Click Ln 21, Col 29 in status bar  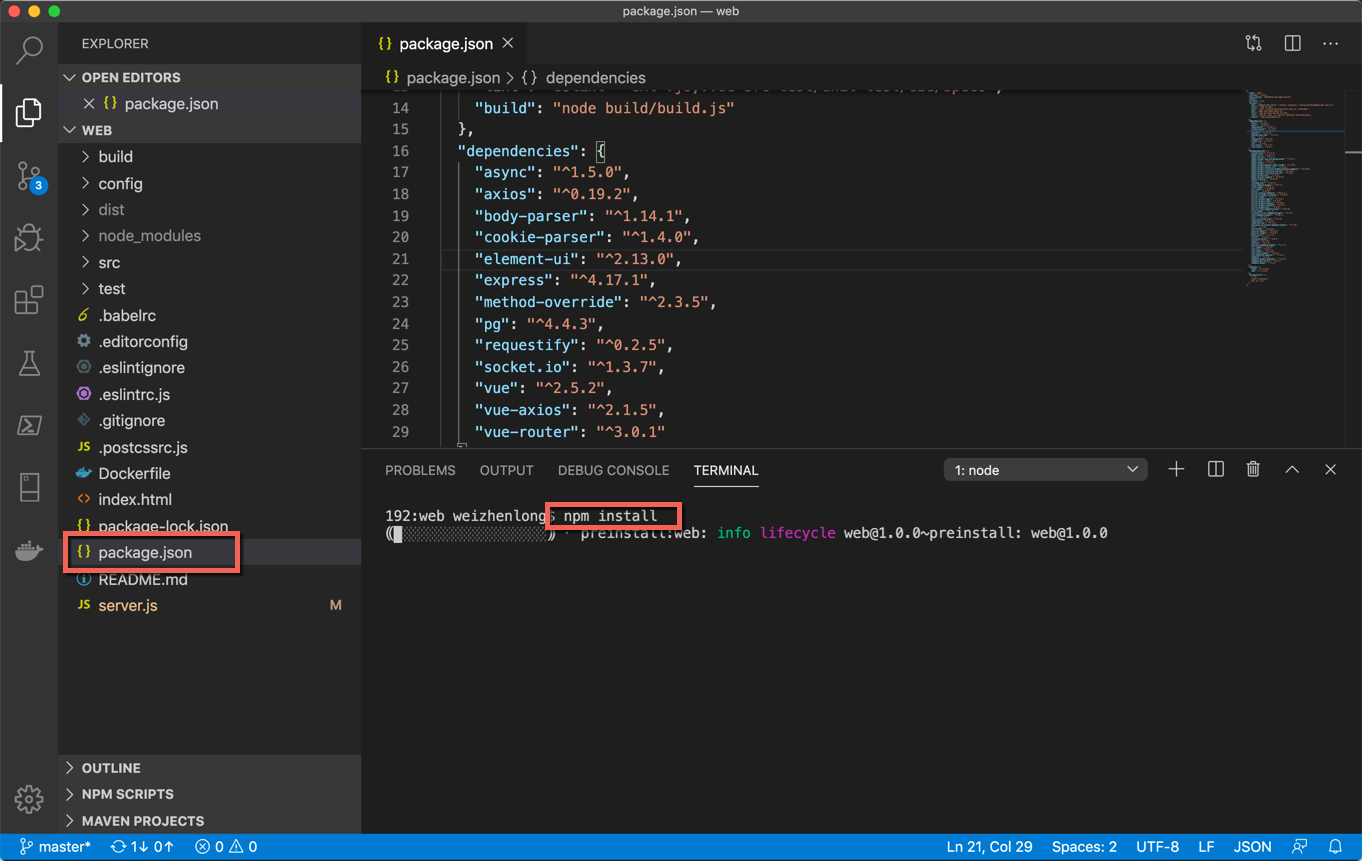(x=989, y=846)
